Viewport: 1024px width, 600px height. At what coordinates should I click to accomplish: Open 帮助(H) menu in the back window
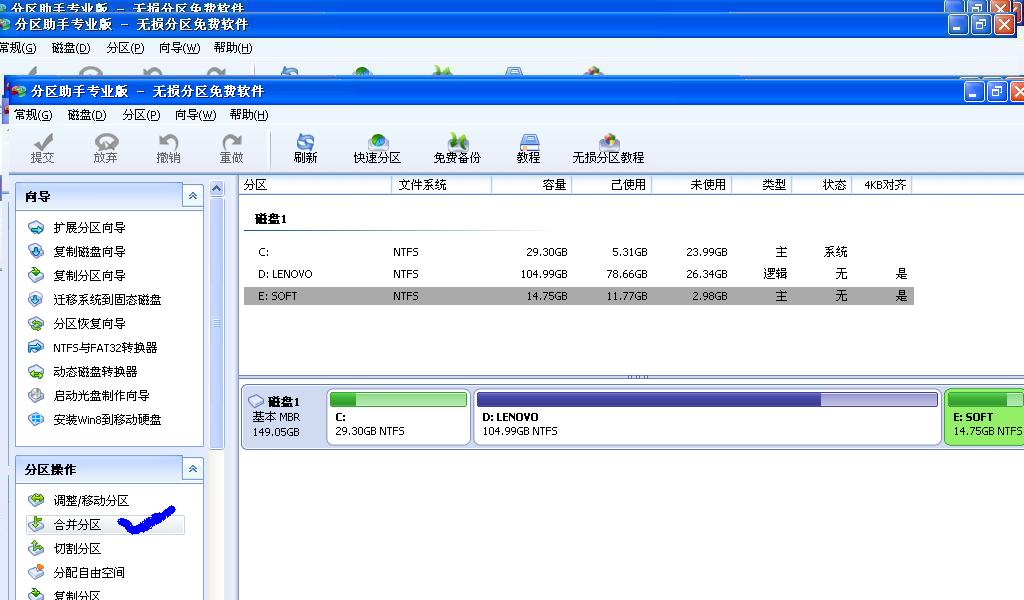(232, 48)
